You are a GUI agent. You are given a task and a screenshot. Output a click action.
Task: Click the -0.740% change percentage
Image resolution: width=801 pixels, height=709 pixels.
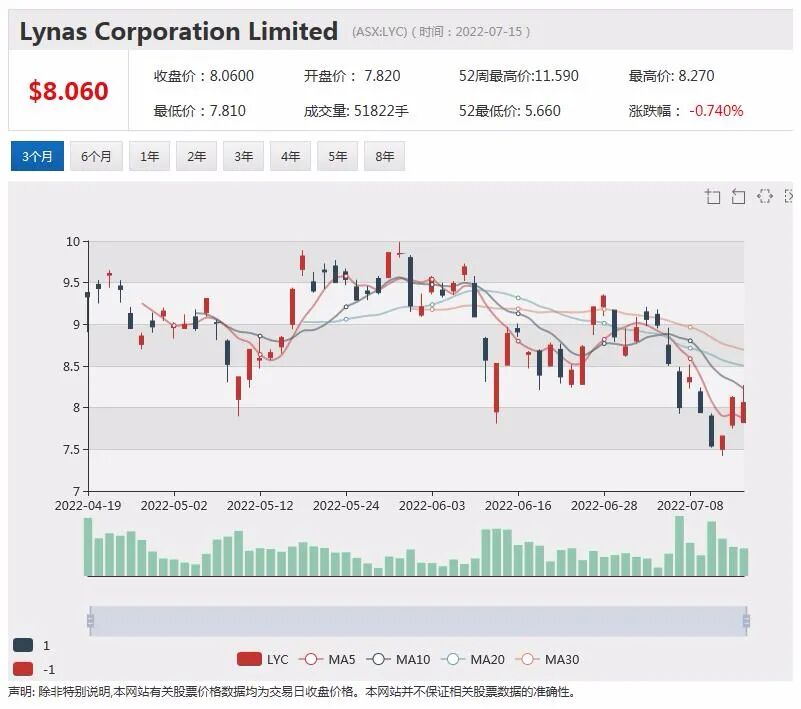tap(716, 111)
